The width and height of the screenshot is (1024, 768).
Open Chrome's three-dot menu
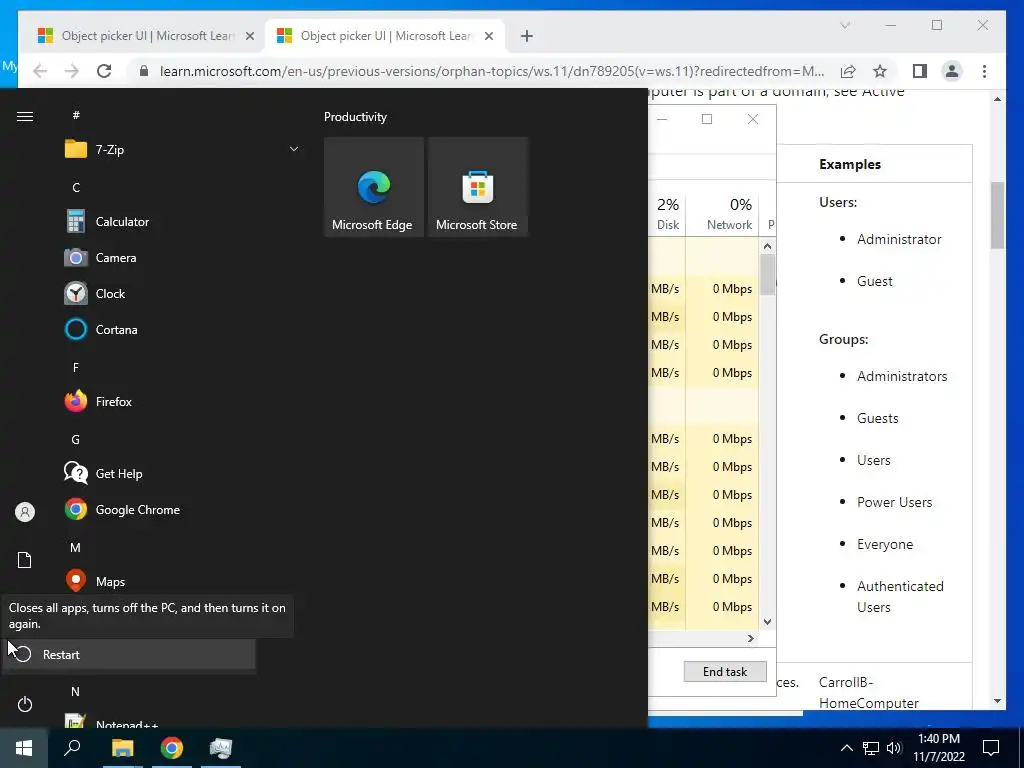(x=984, y=71)
